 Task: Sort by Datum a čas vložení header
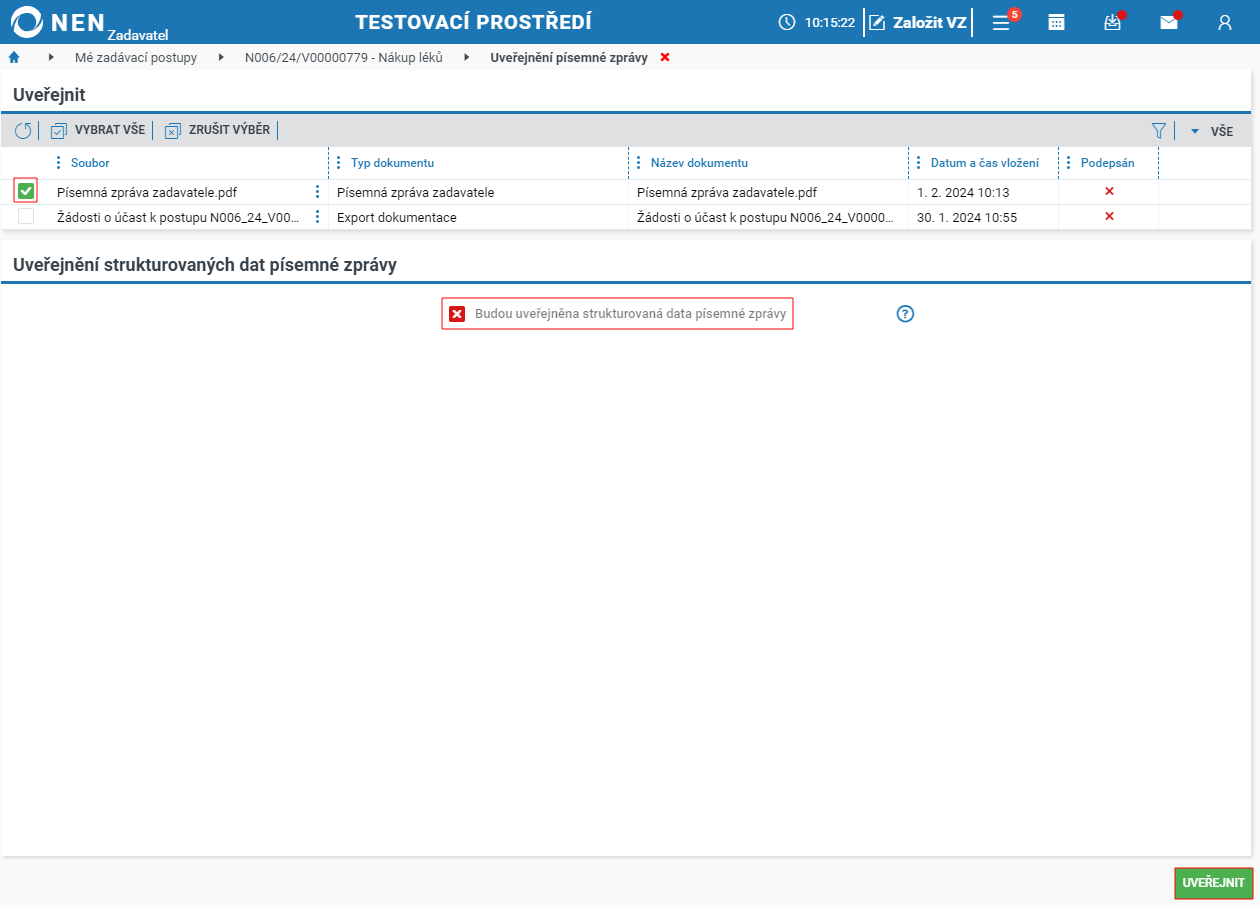click(x=985, y=163)
